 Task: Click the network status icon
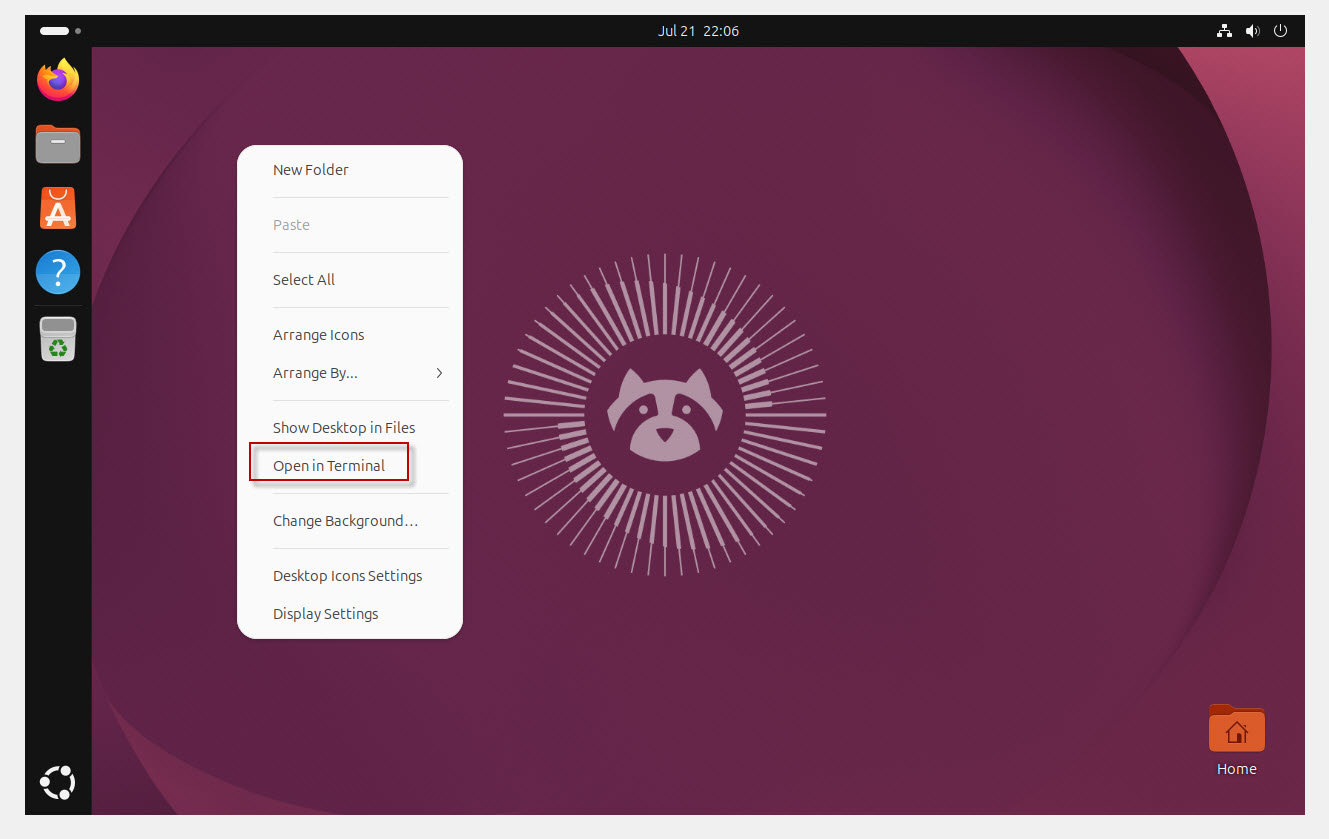click(x=1224, y=31)
